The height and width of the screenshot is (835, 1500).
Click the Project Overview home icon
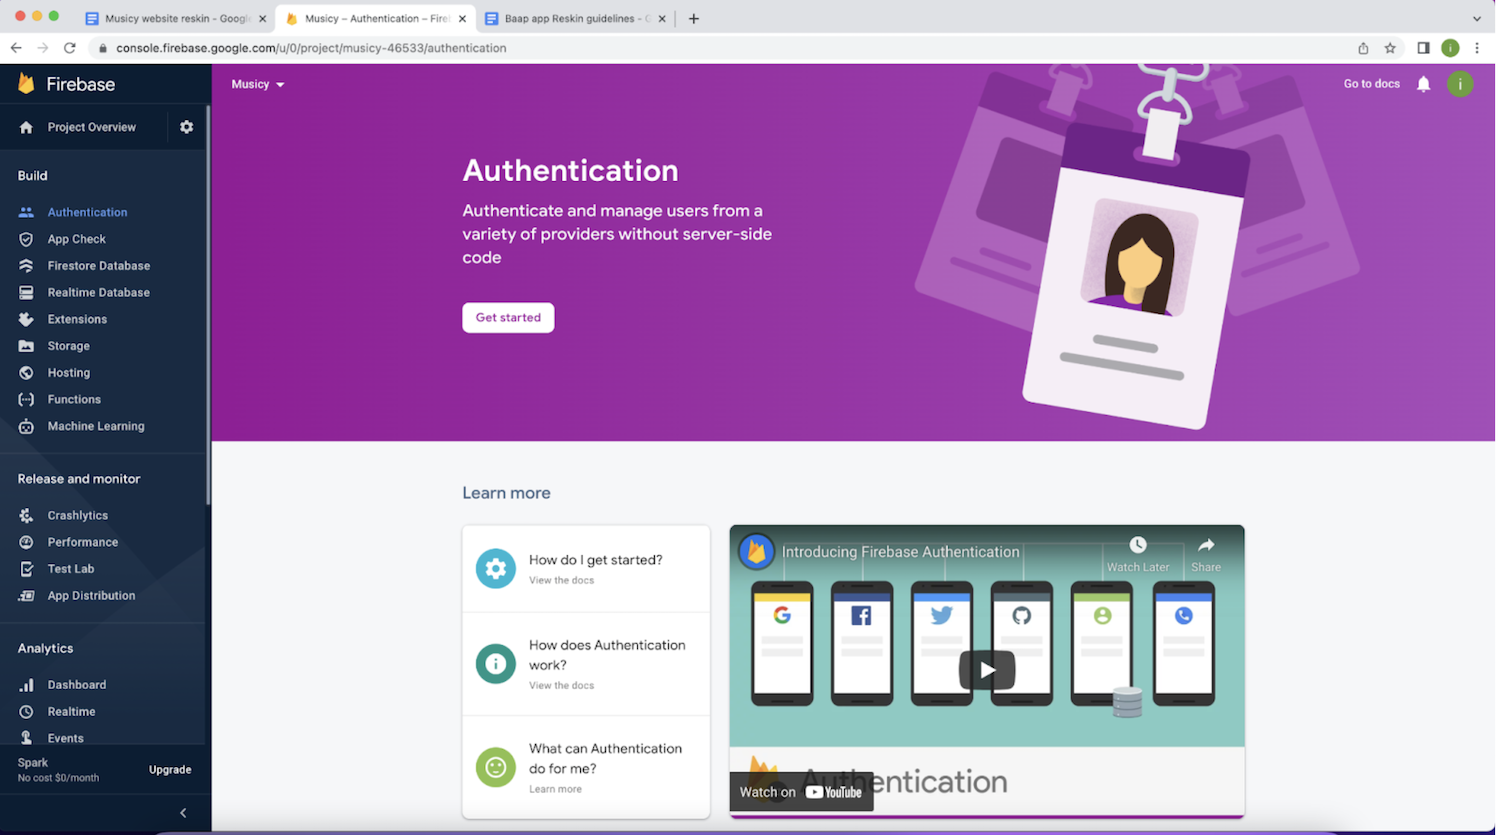26,127
